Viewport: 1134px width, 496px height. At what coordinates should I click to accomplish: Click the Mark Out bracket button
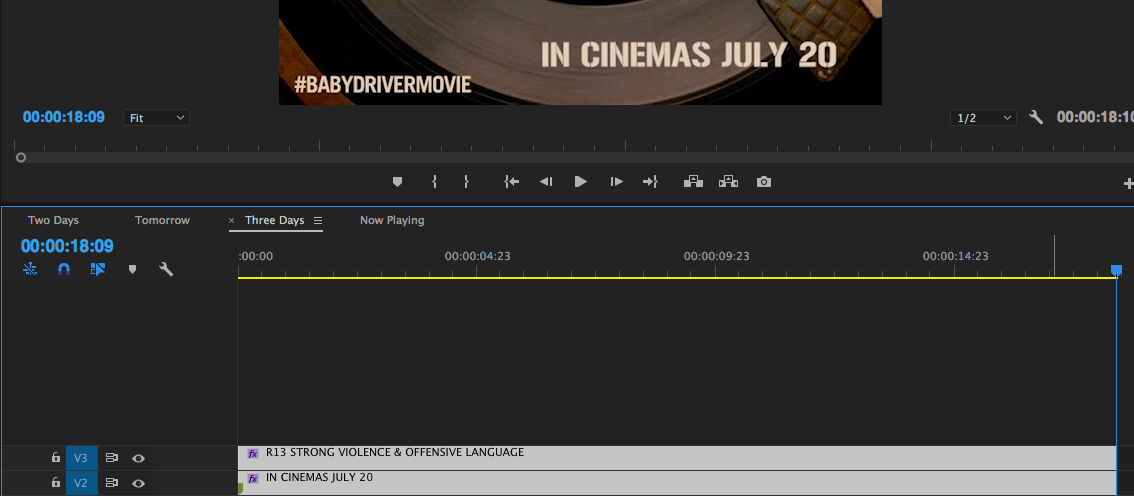466,182
